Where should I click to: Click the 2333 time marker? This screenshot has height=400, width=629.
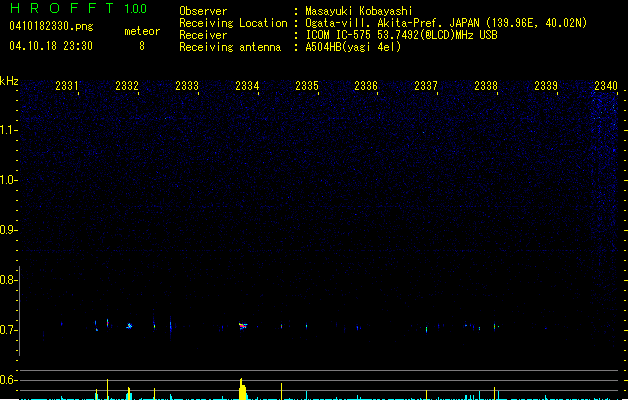[x=187, y=86]
